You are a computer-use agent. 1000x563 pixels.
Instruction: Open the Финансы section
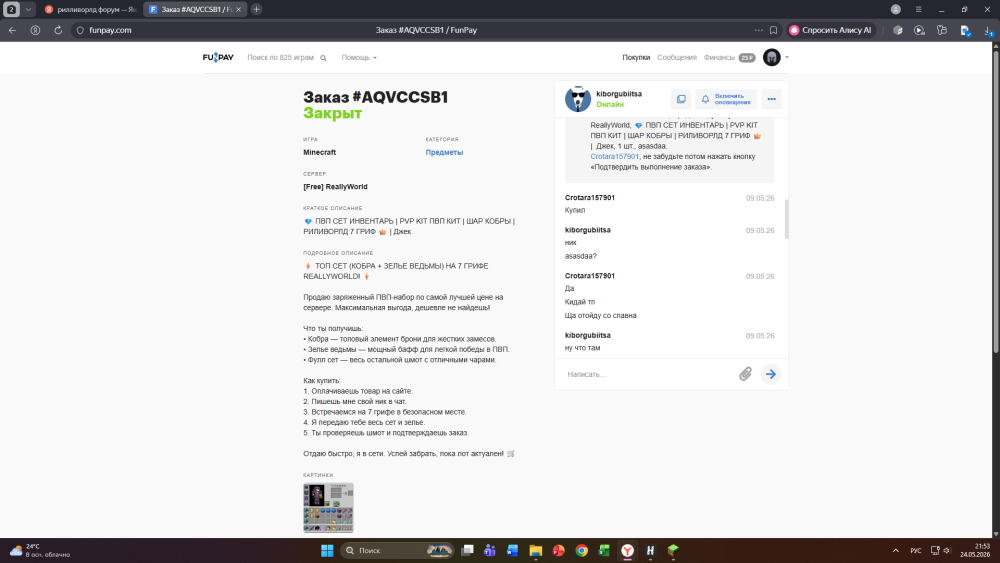(719, 57)
